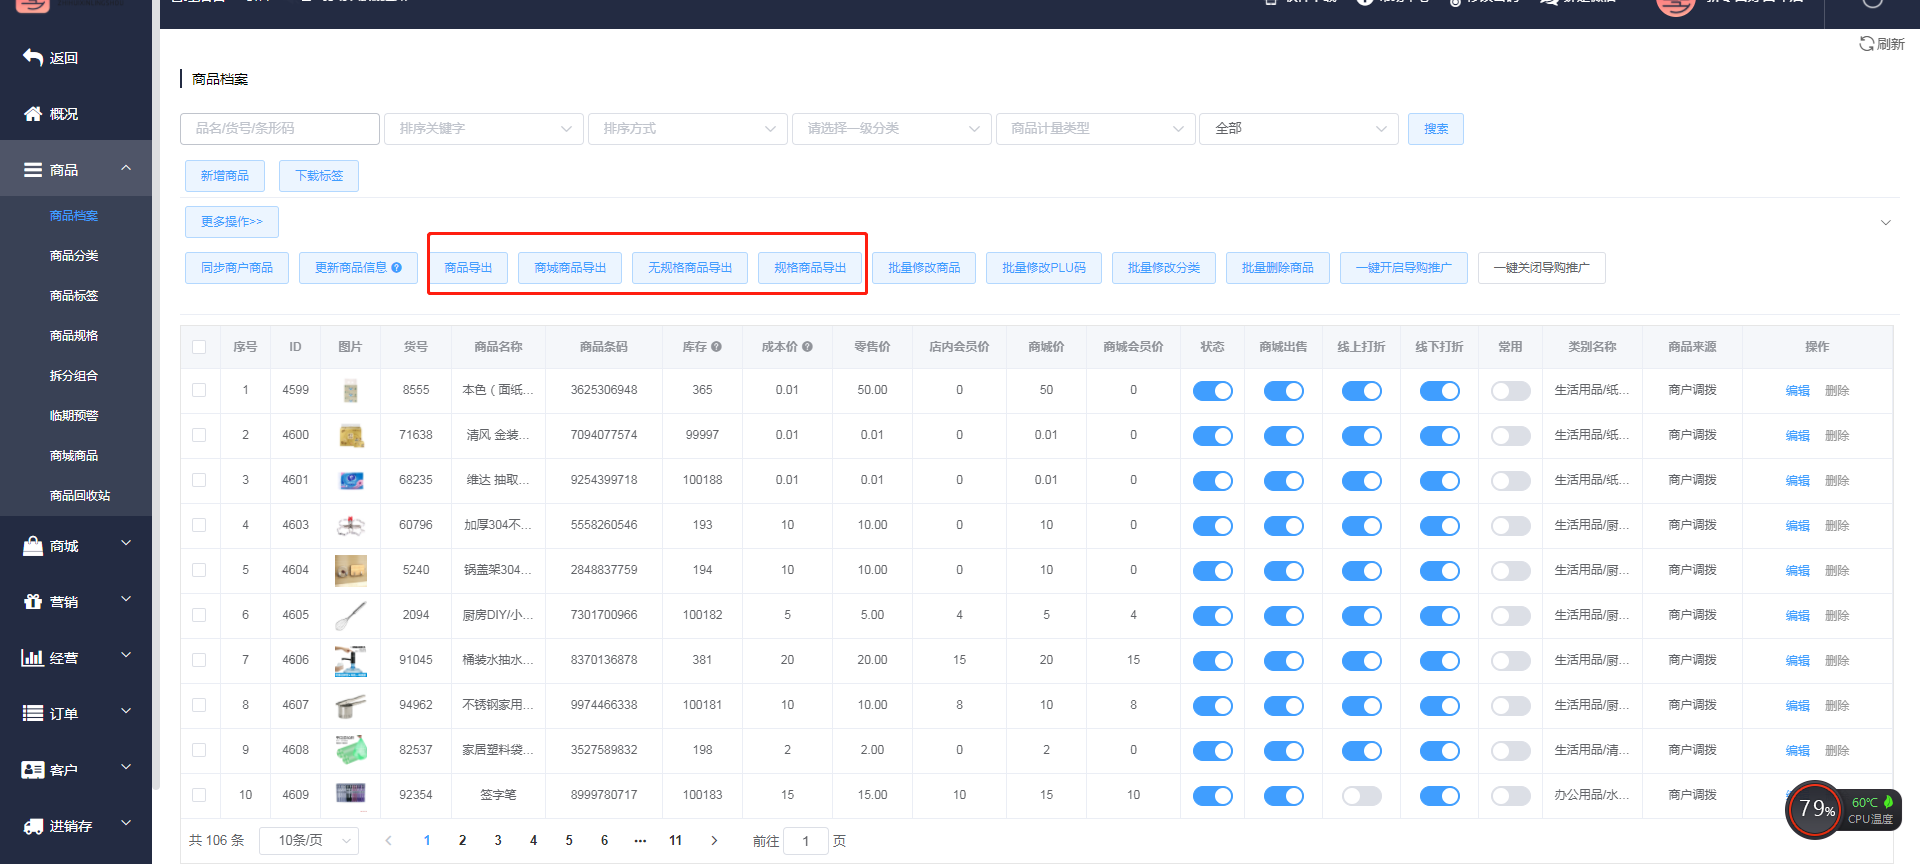
Task: Open the 全部 filter dropdown
Action: coord(1299,128)
